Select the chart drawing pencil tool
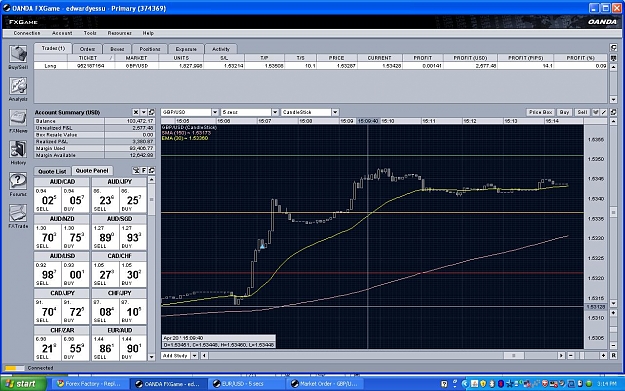This screenshot has height=391, width=625. coord(604,112)
